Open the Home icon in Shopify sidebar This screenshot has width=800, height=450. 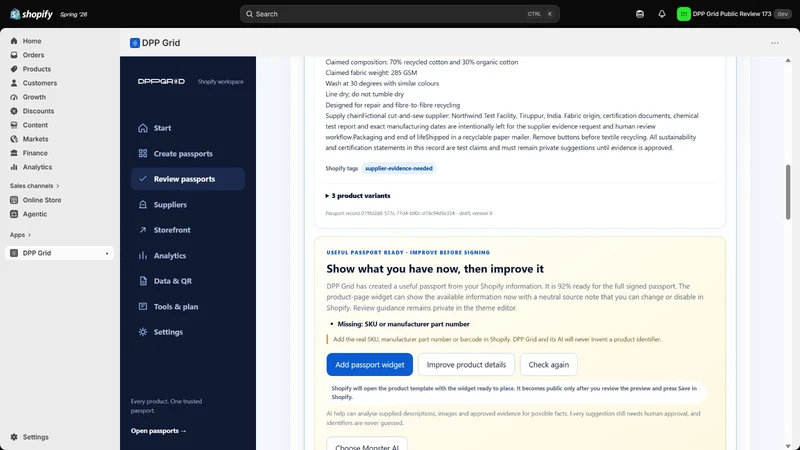click(x=14, y=41)
